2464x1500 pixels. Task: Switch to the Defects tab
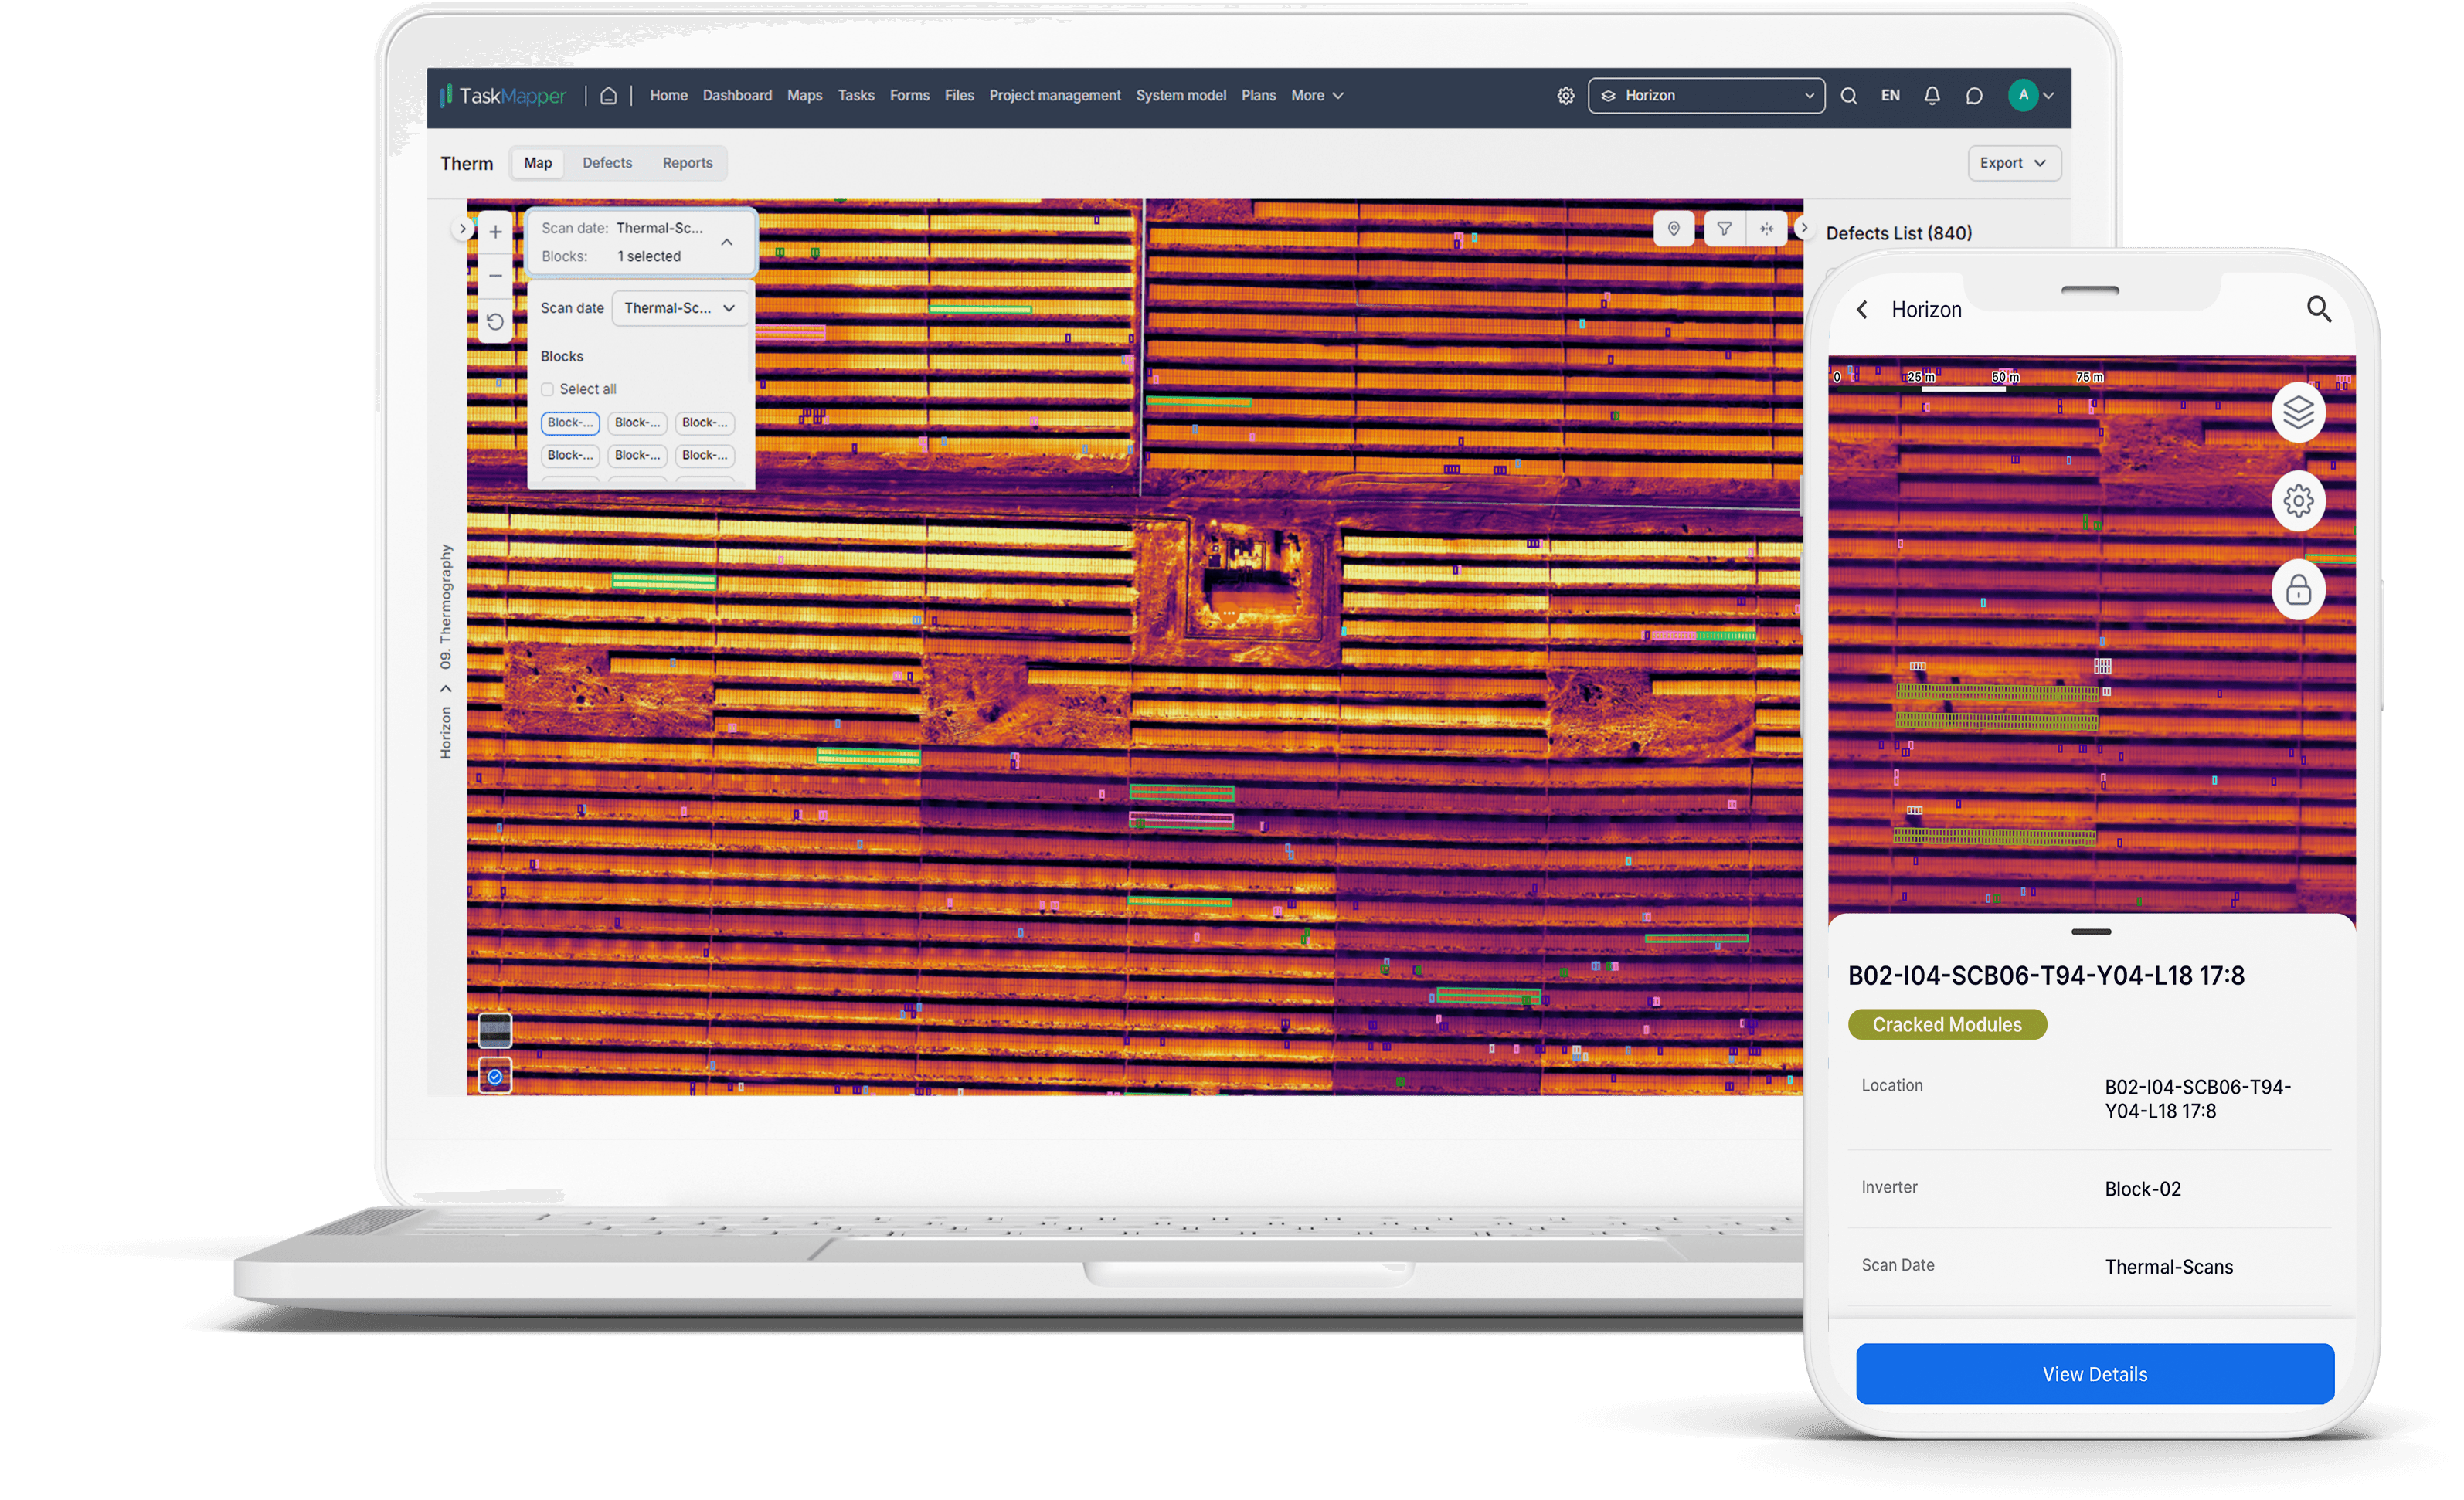pyautogui.click(x=607, y=163)
